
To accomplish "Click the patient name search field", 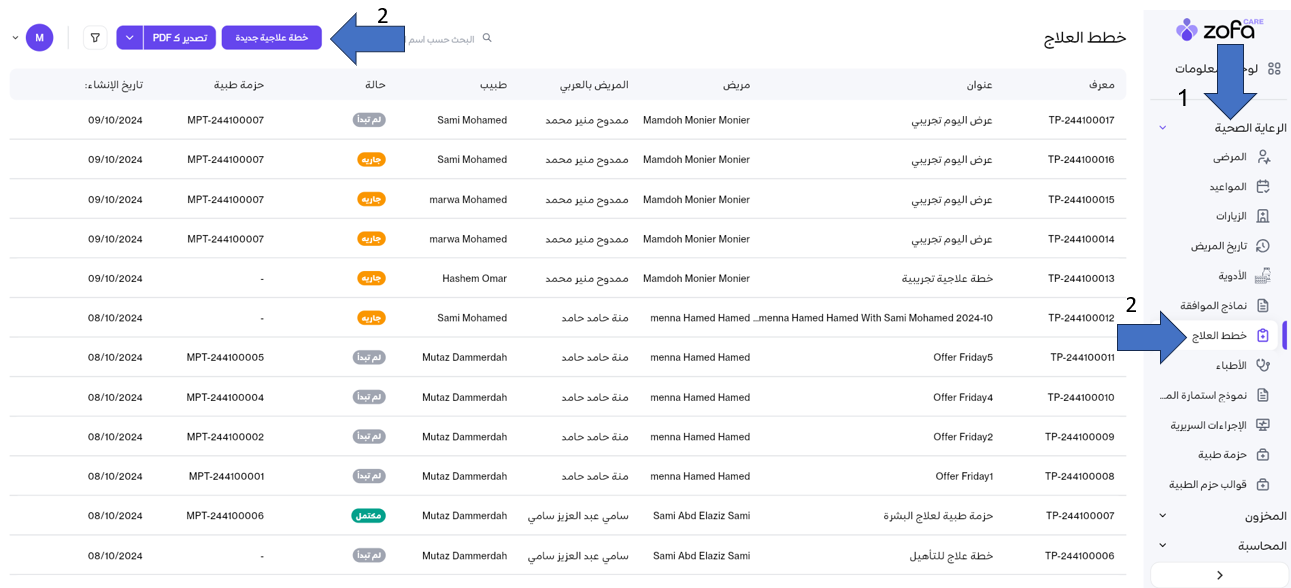I will click(440, 39).
